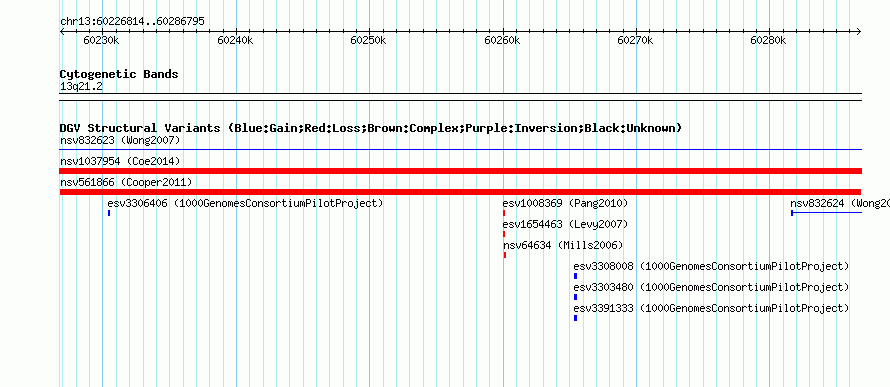Click the 60250k ruler tick label
The width and height of the screenshot is (890, 387).
tap(368, 40)
